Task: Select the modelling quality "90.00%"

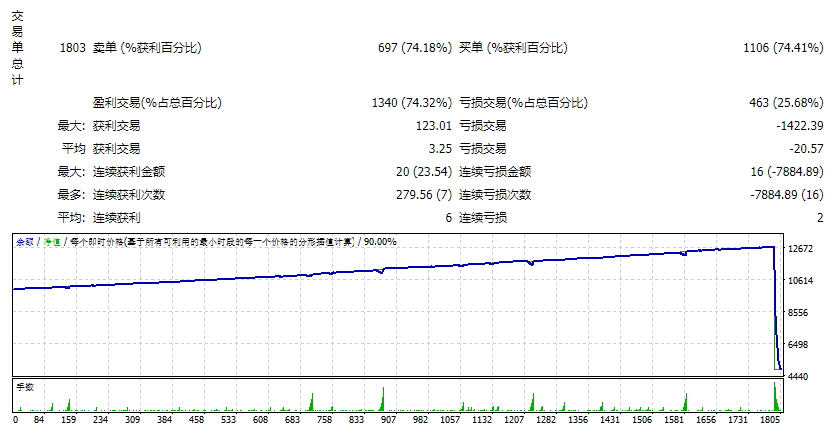Action: point(380,242)
